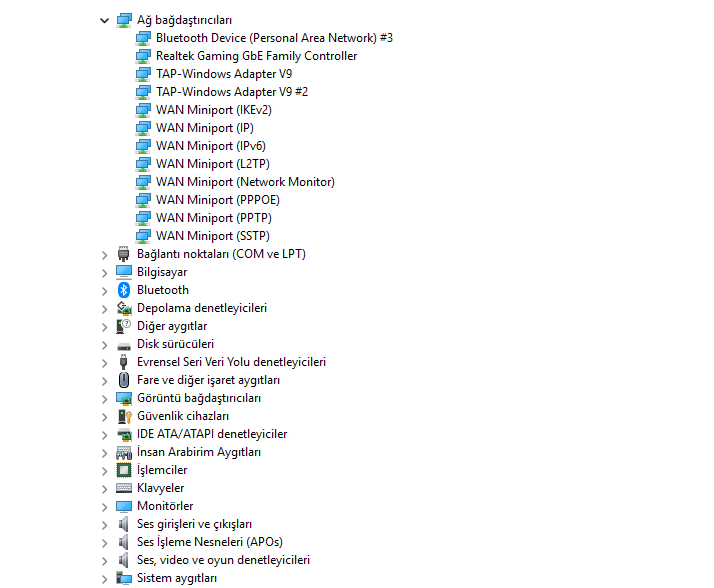This screenshot has width=714, height=588.
Task: Select the Monitörler label
Action: coord(165,506)
